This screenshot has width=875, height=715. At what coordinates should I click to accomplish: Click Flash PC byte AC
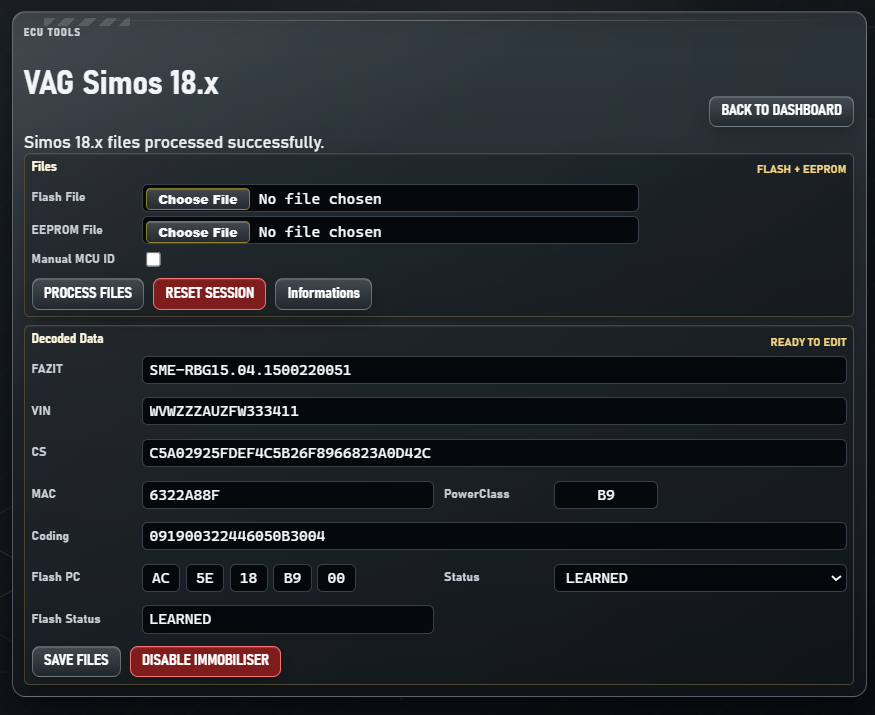pos(161,578)
